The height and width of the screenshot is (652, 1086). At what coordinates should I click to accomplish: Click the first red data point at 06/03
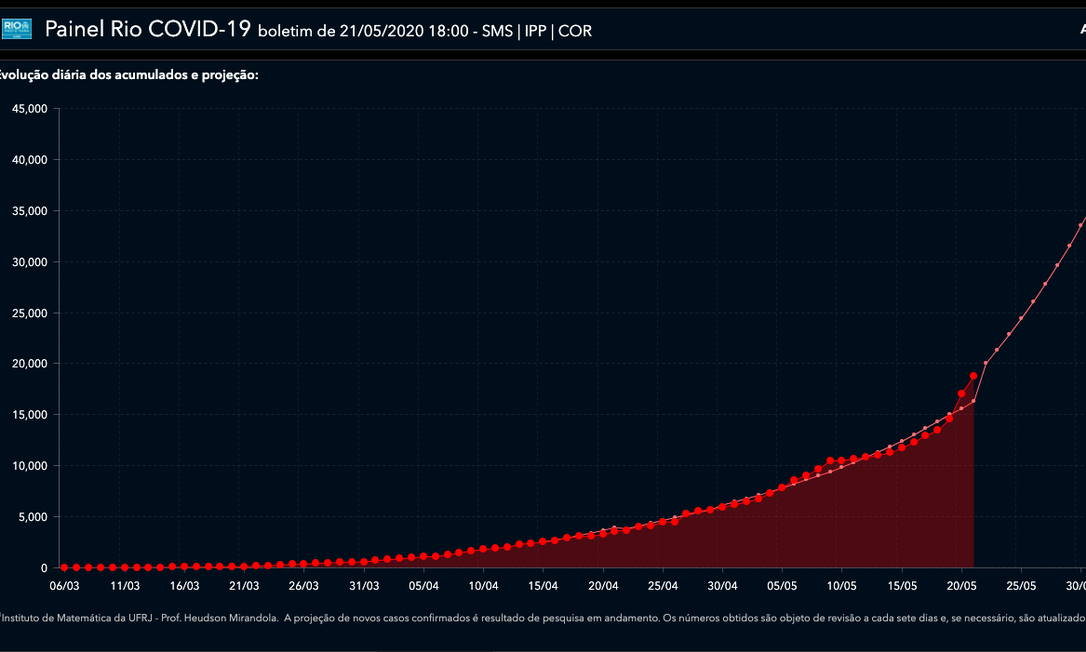pos(64,567)
